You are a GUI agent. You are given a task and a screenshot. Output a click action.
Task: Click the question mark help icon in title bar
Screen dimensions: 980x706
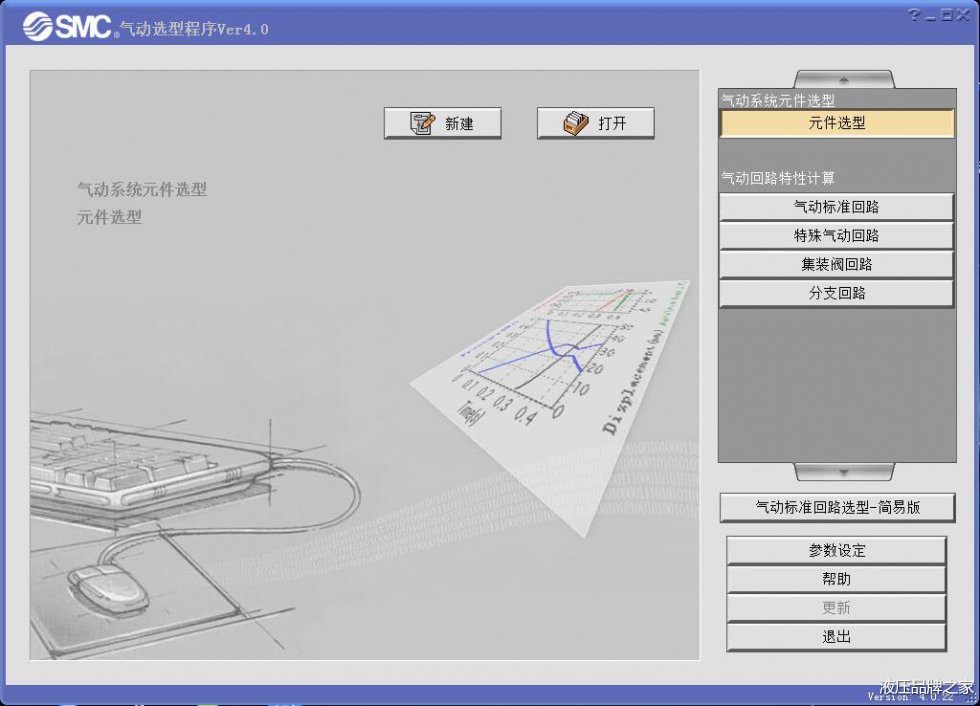914,15
